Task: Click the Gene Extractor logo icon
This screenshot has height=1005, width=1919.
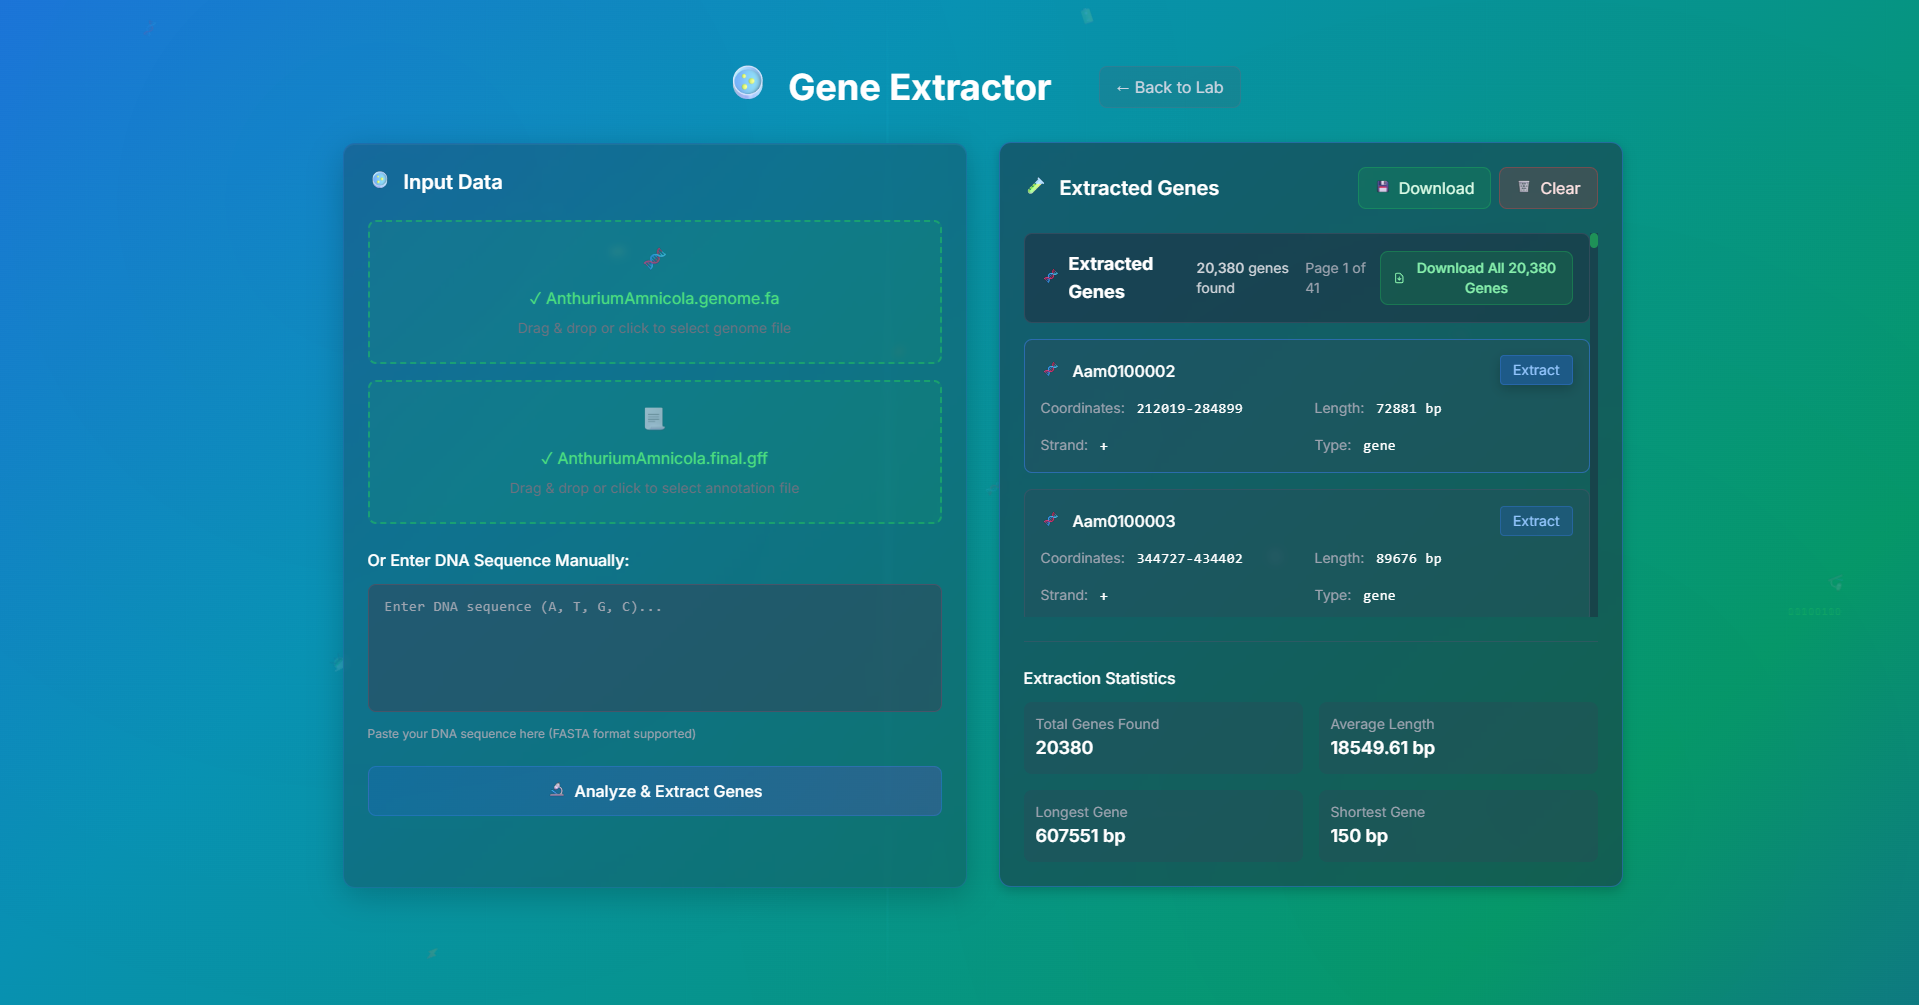Action: tap(748, 84)
